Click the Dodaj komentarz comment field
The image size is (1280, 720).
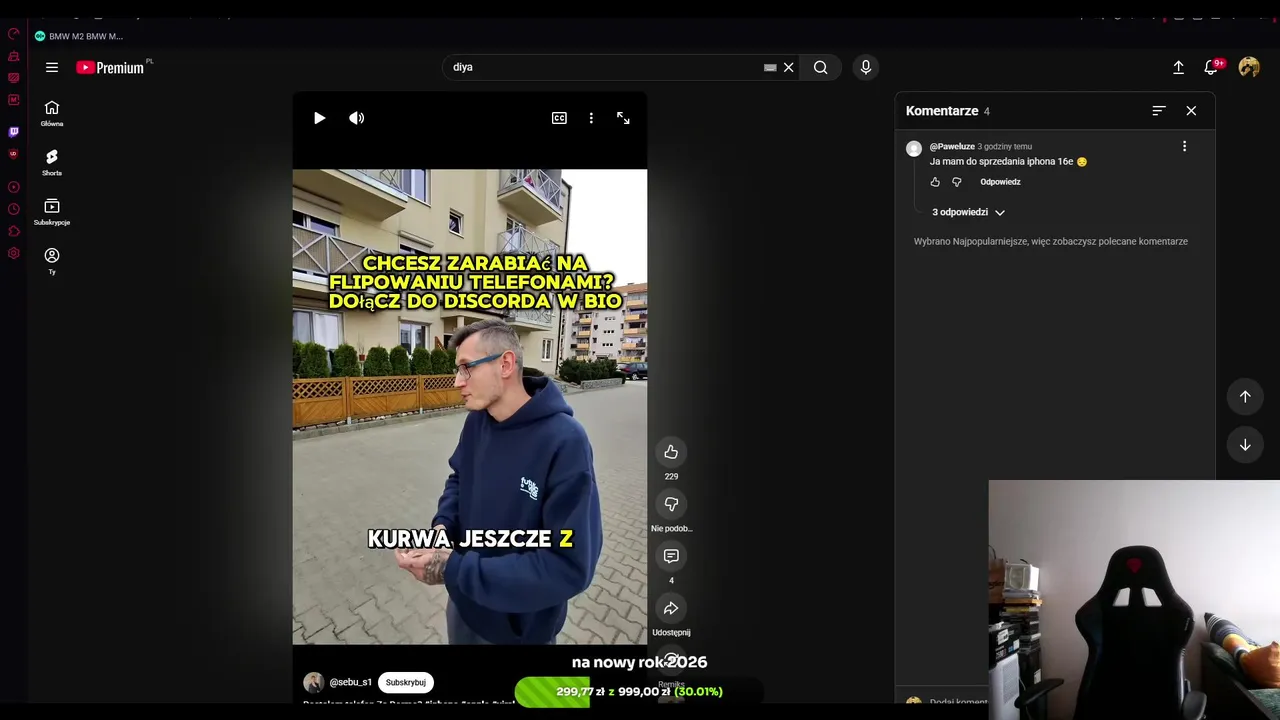(958, 702)
